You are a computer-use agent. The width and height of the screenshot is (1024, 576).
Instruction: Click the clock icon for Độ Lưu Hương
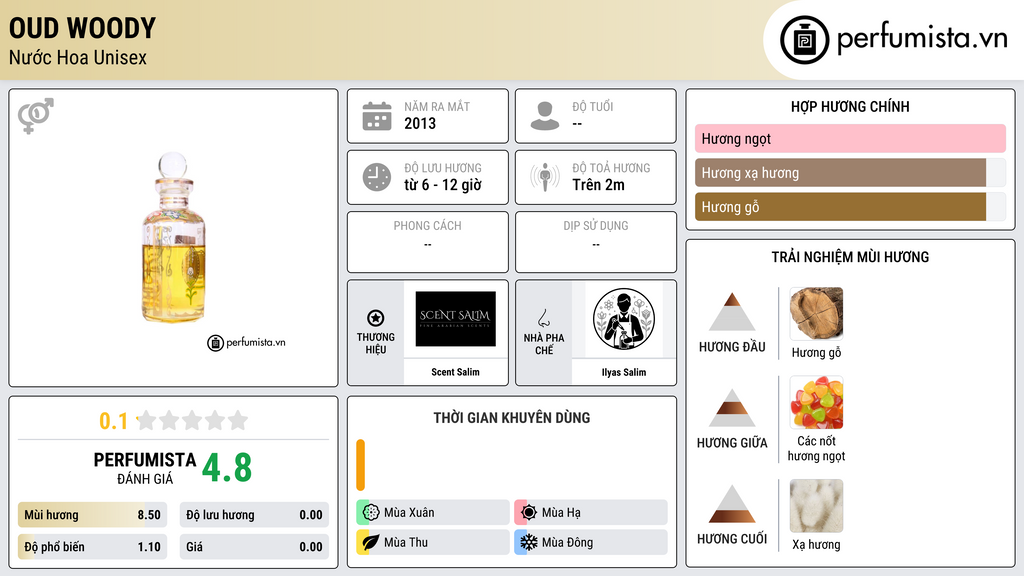click(x=377, y=177)
